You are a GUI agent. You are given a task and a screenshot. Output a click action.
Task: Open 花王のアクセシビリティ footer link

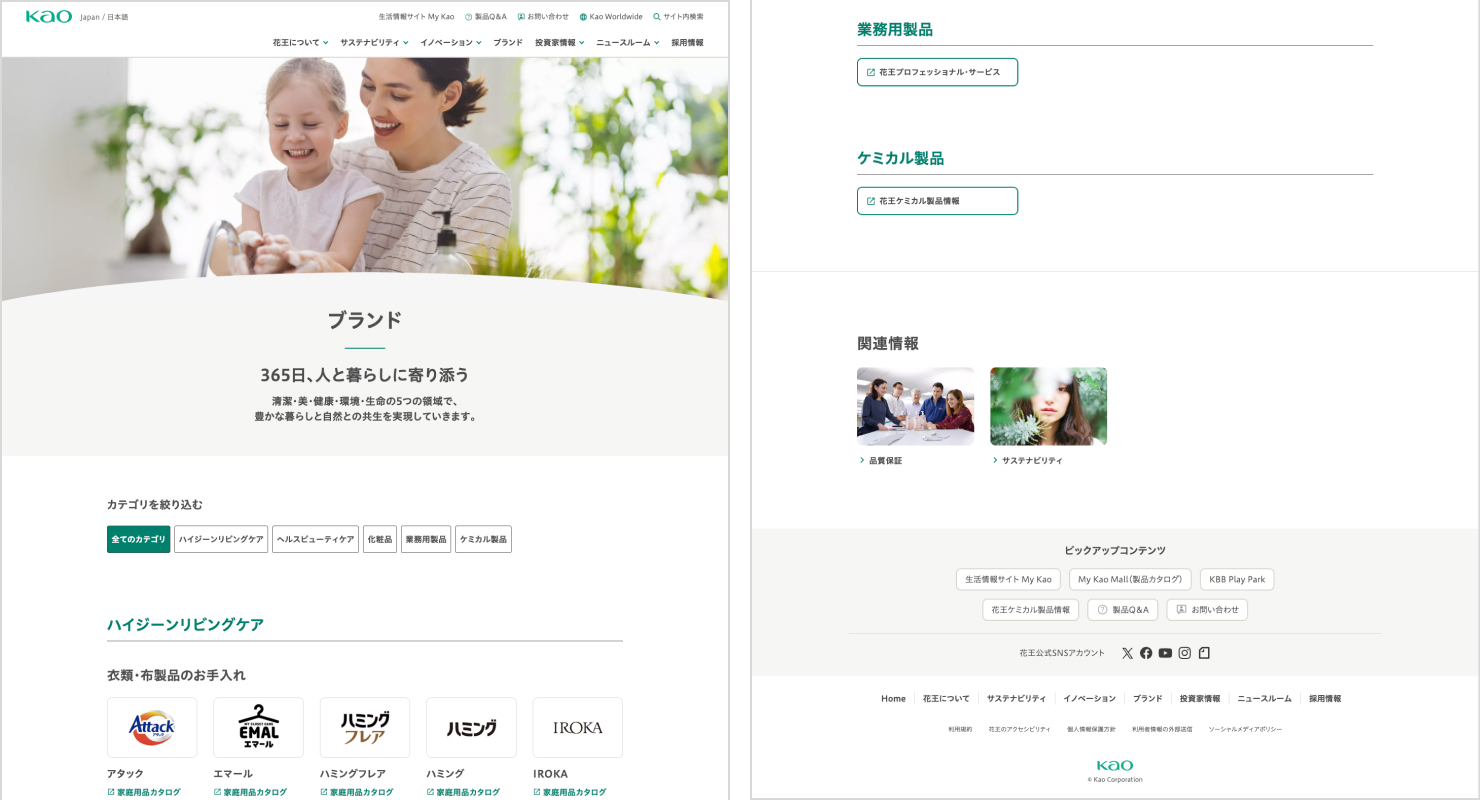click(x=1019, y=730)
